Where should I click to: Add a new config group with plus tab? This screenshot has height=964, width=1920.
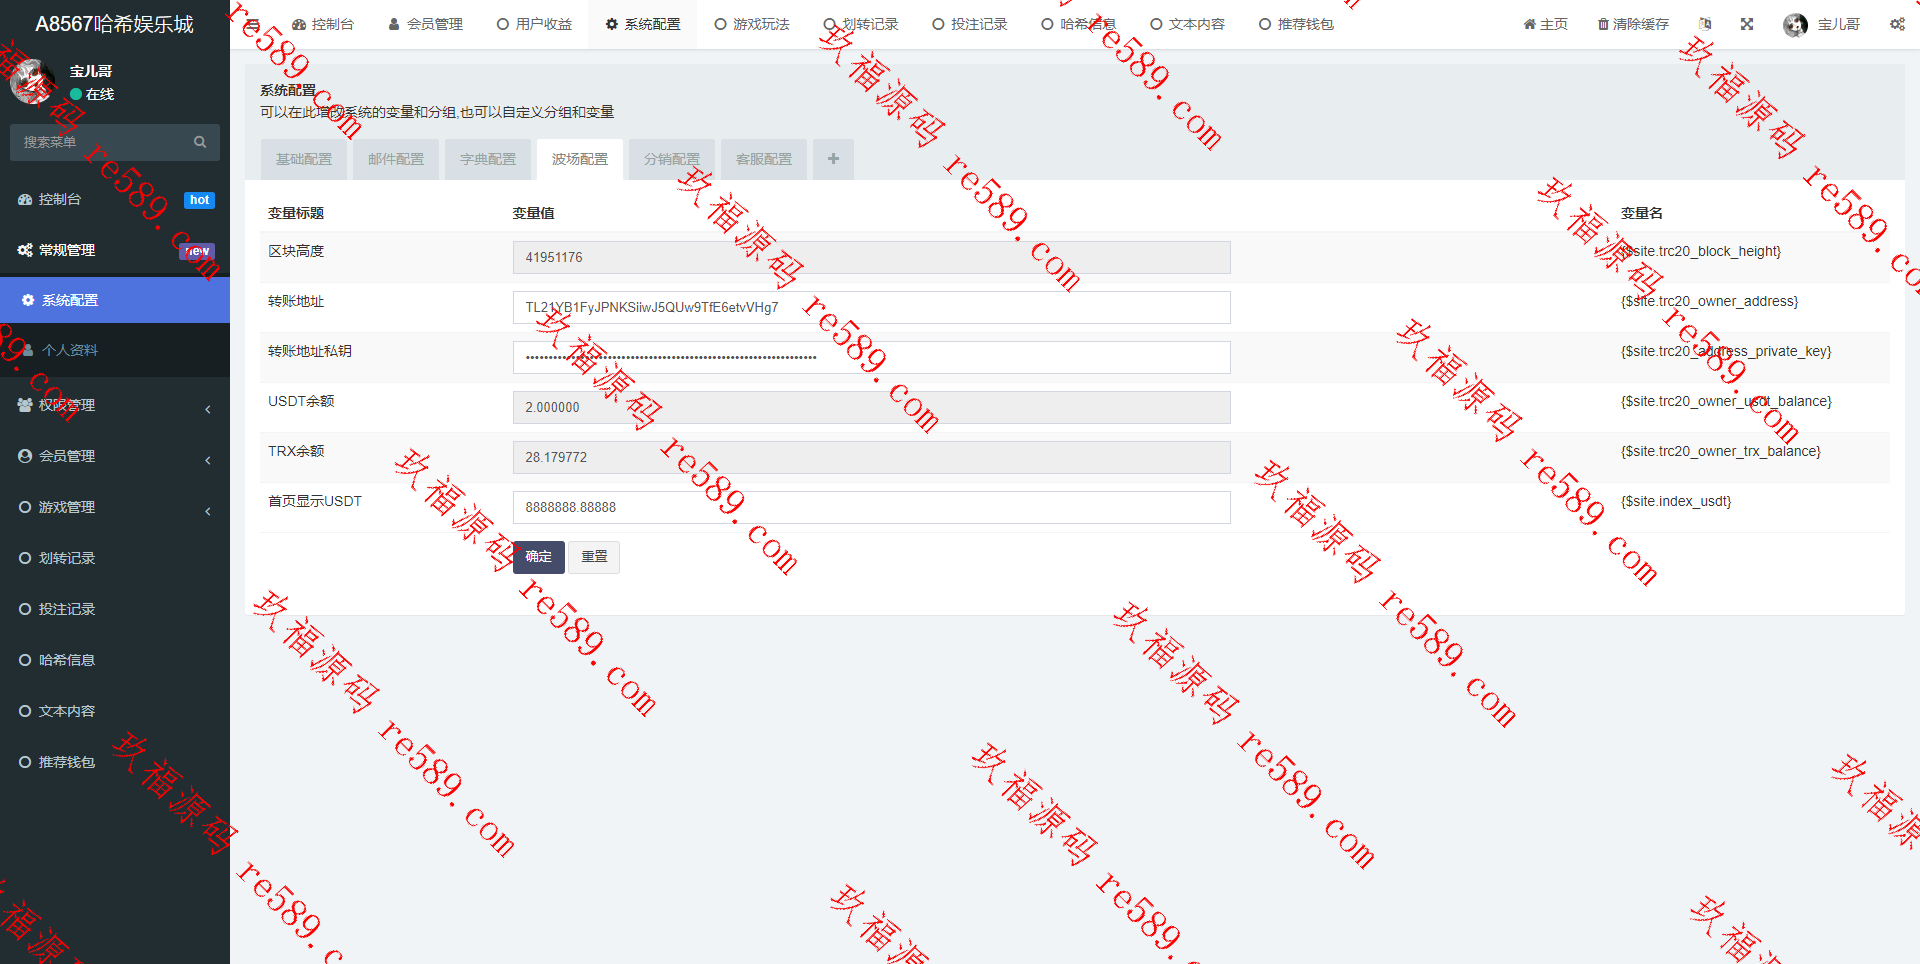[x=833, y=159]
